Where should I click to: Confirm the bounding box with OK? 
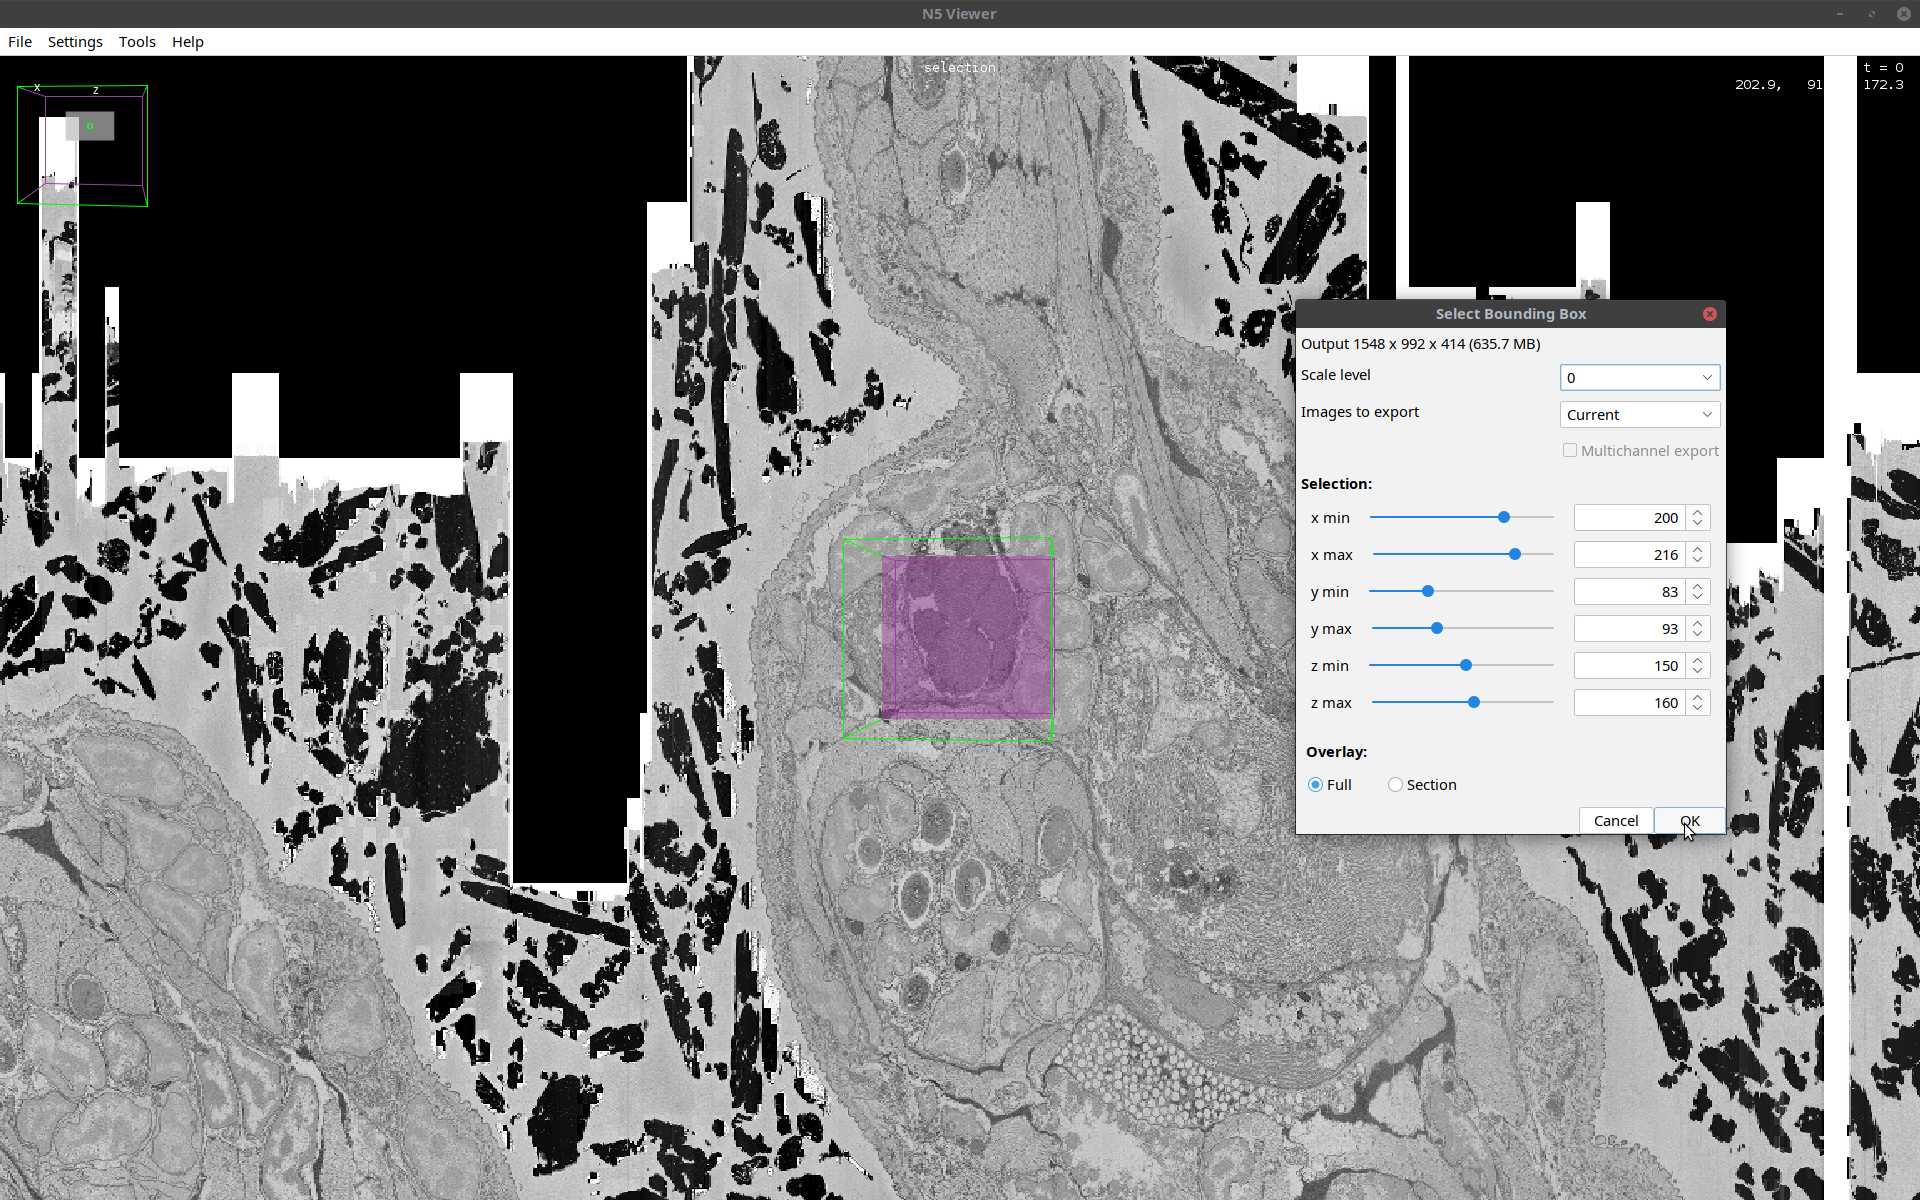pyautogui.click(x=1689, y=821)
